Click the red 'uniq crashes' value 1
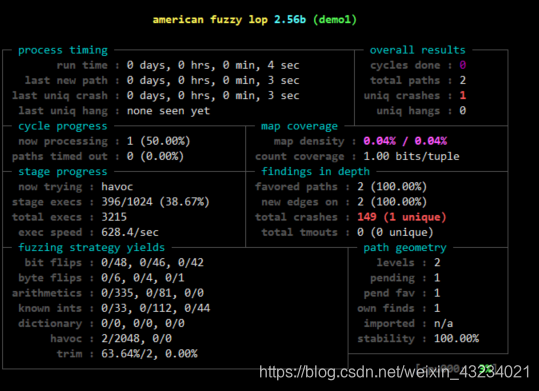The image size is (539, 391). [x=463, y=96]
